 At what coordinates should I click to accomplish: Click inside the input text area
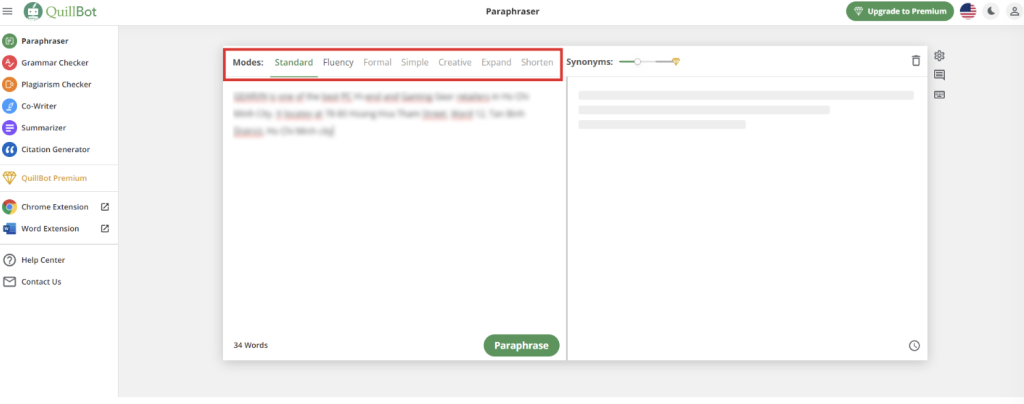tap(394, 206)
